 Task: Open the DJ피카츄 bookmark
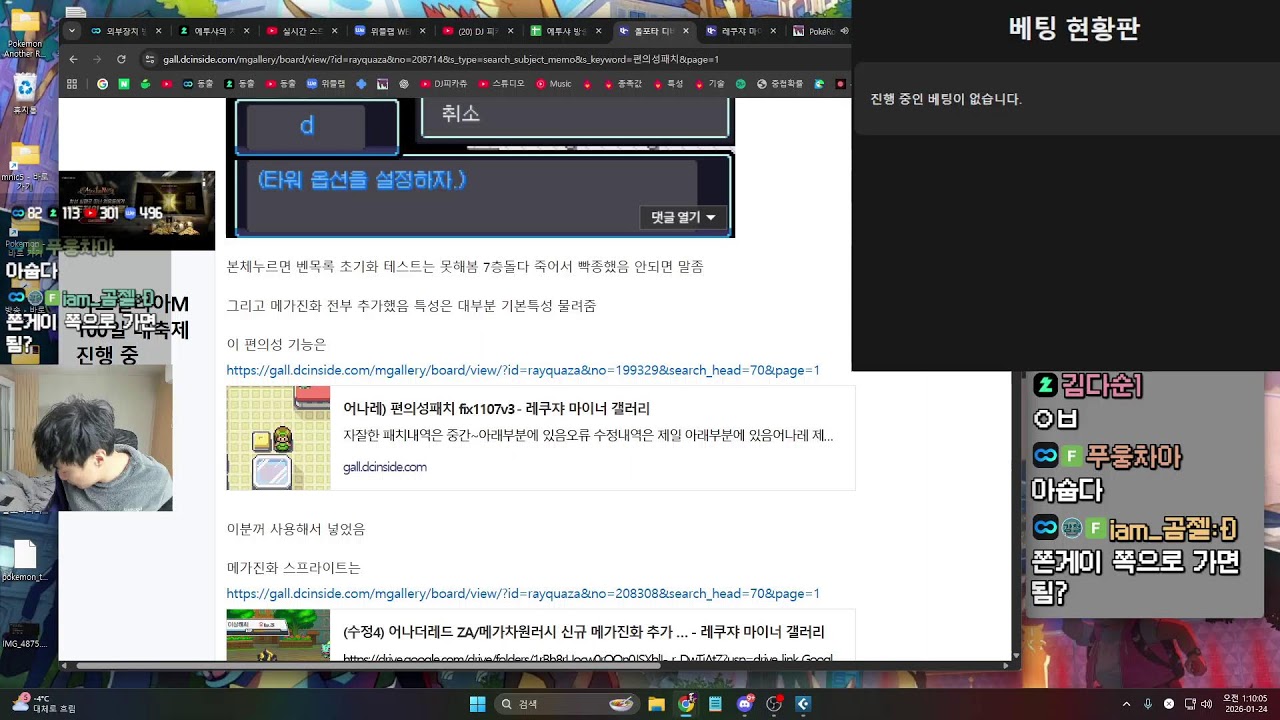(x=444, y=84)
